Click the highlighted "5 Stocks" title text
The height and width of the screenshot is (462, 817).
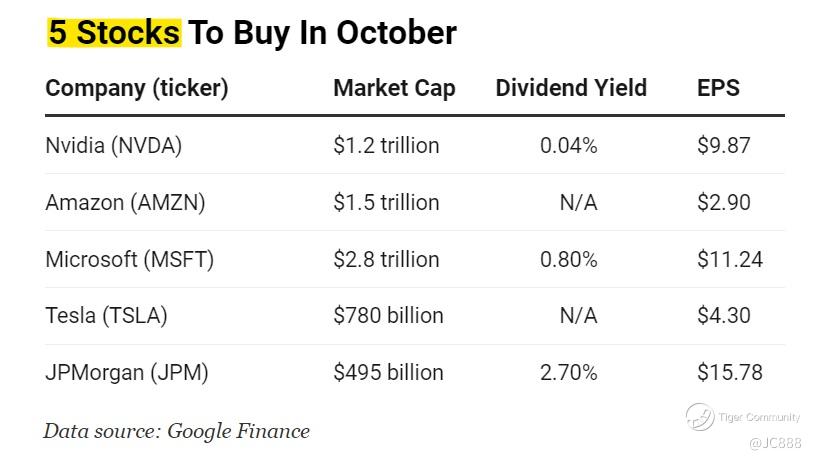pyautogui.click(x=114, y=32)
